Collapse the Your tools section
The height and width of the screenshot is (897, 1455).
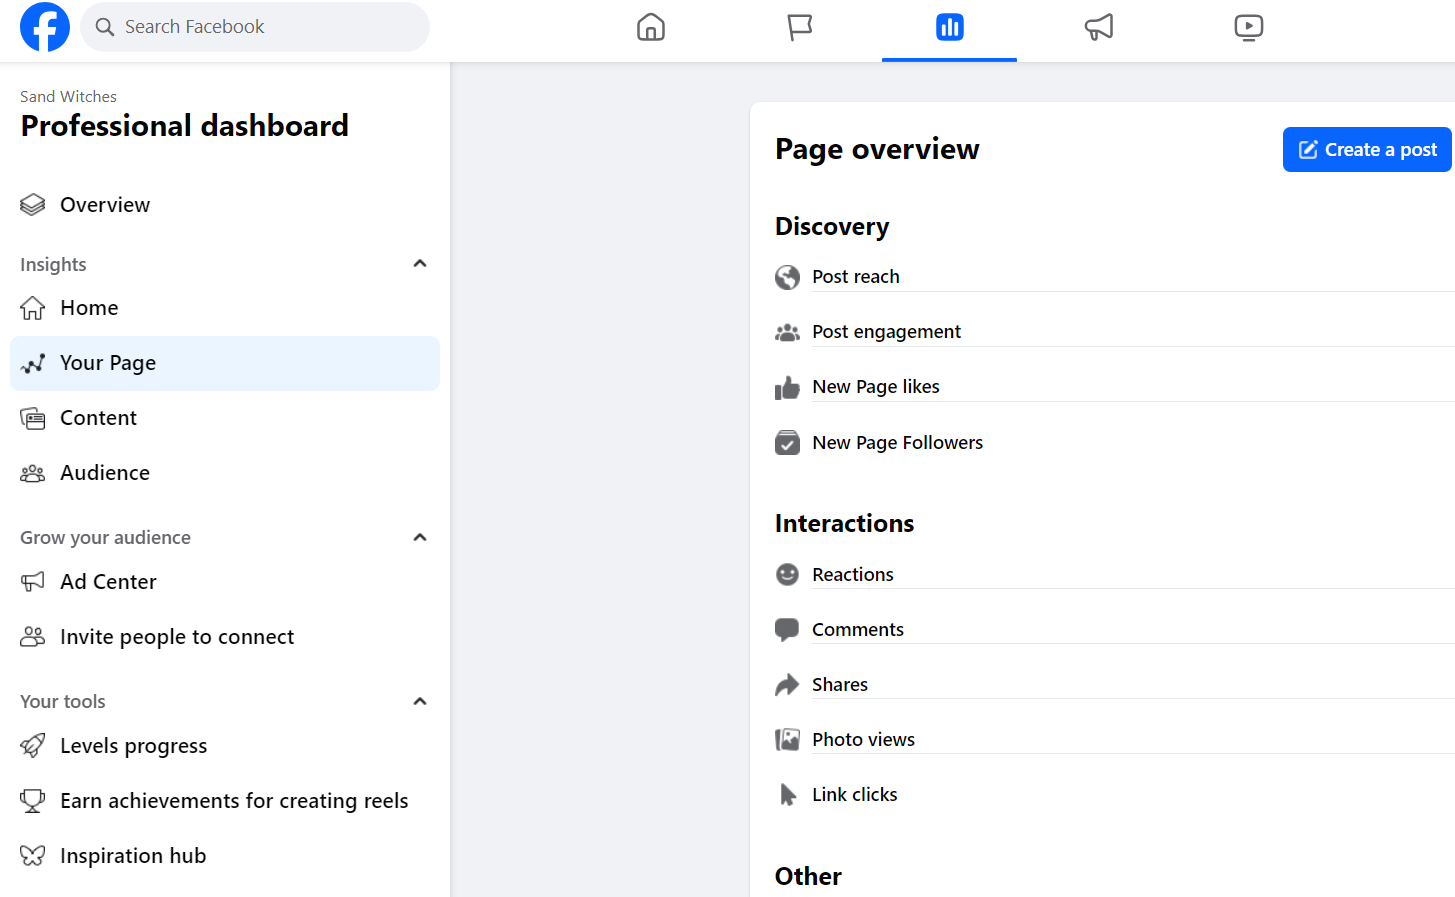419,700
